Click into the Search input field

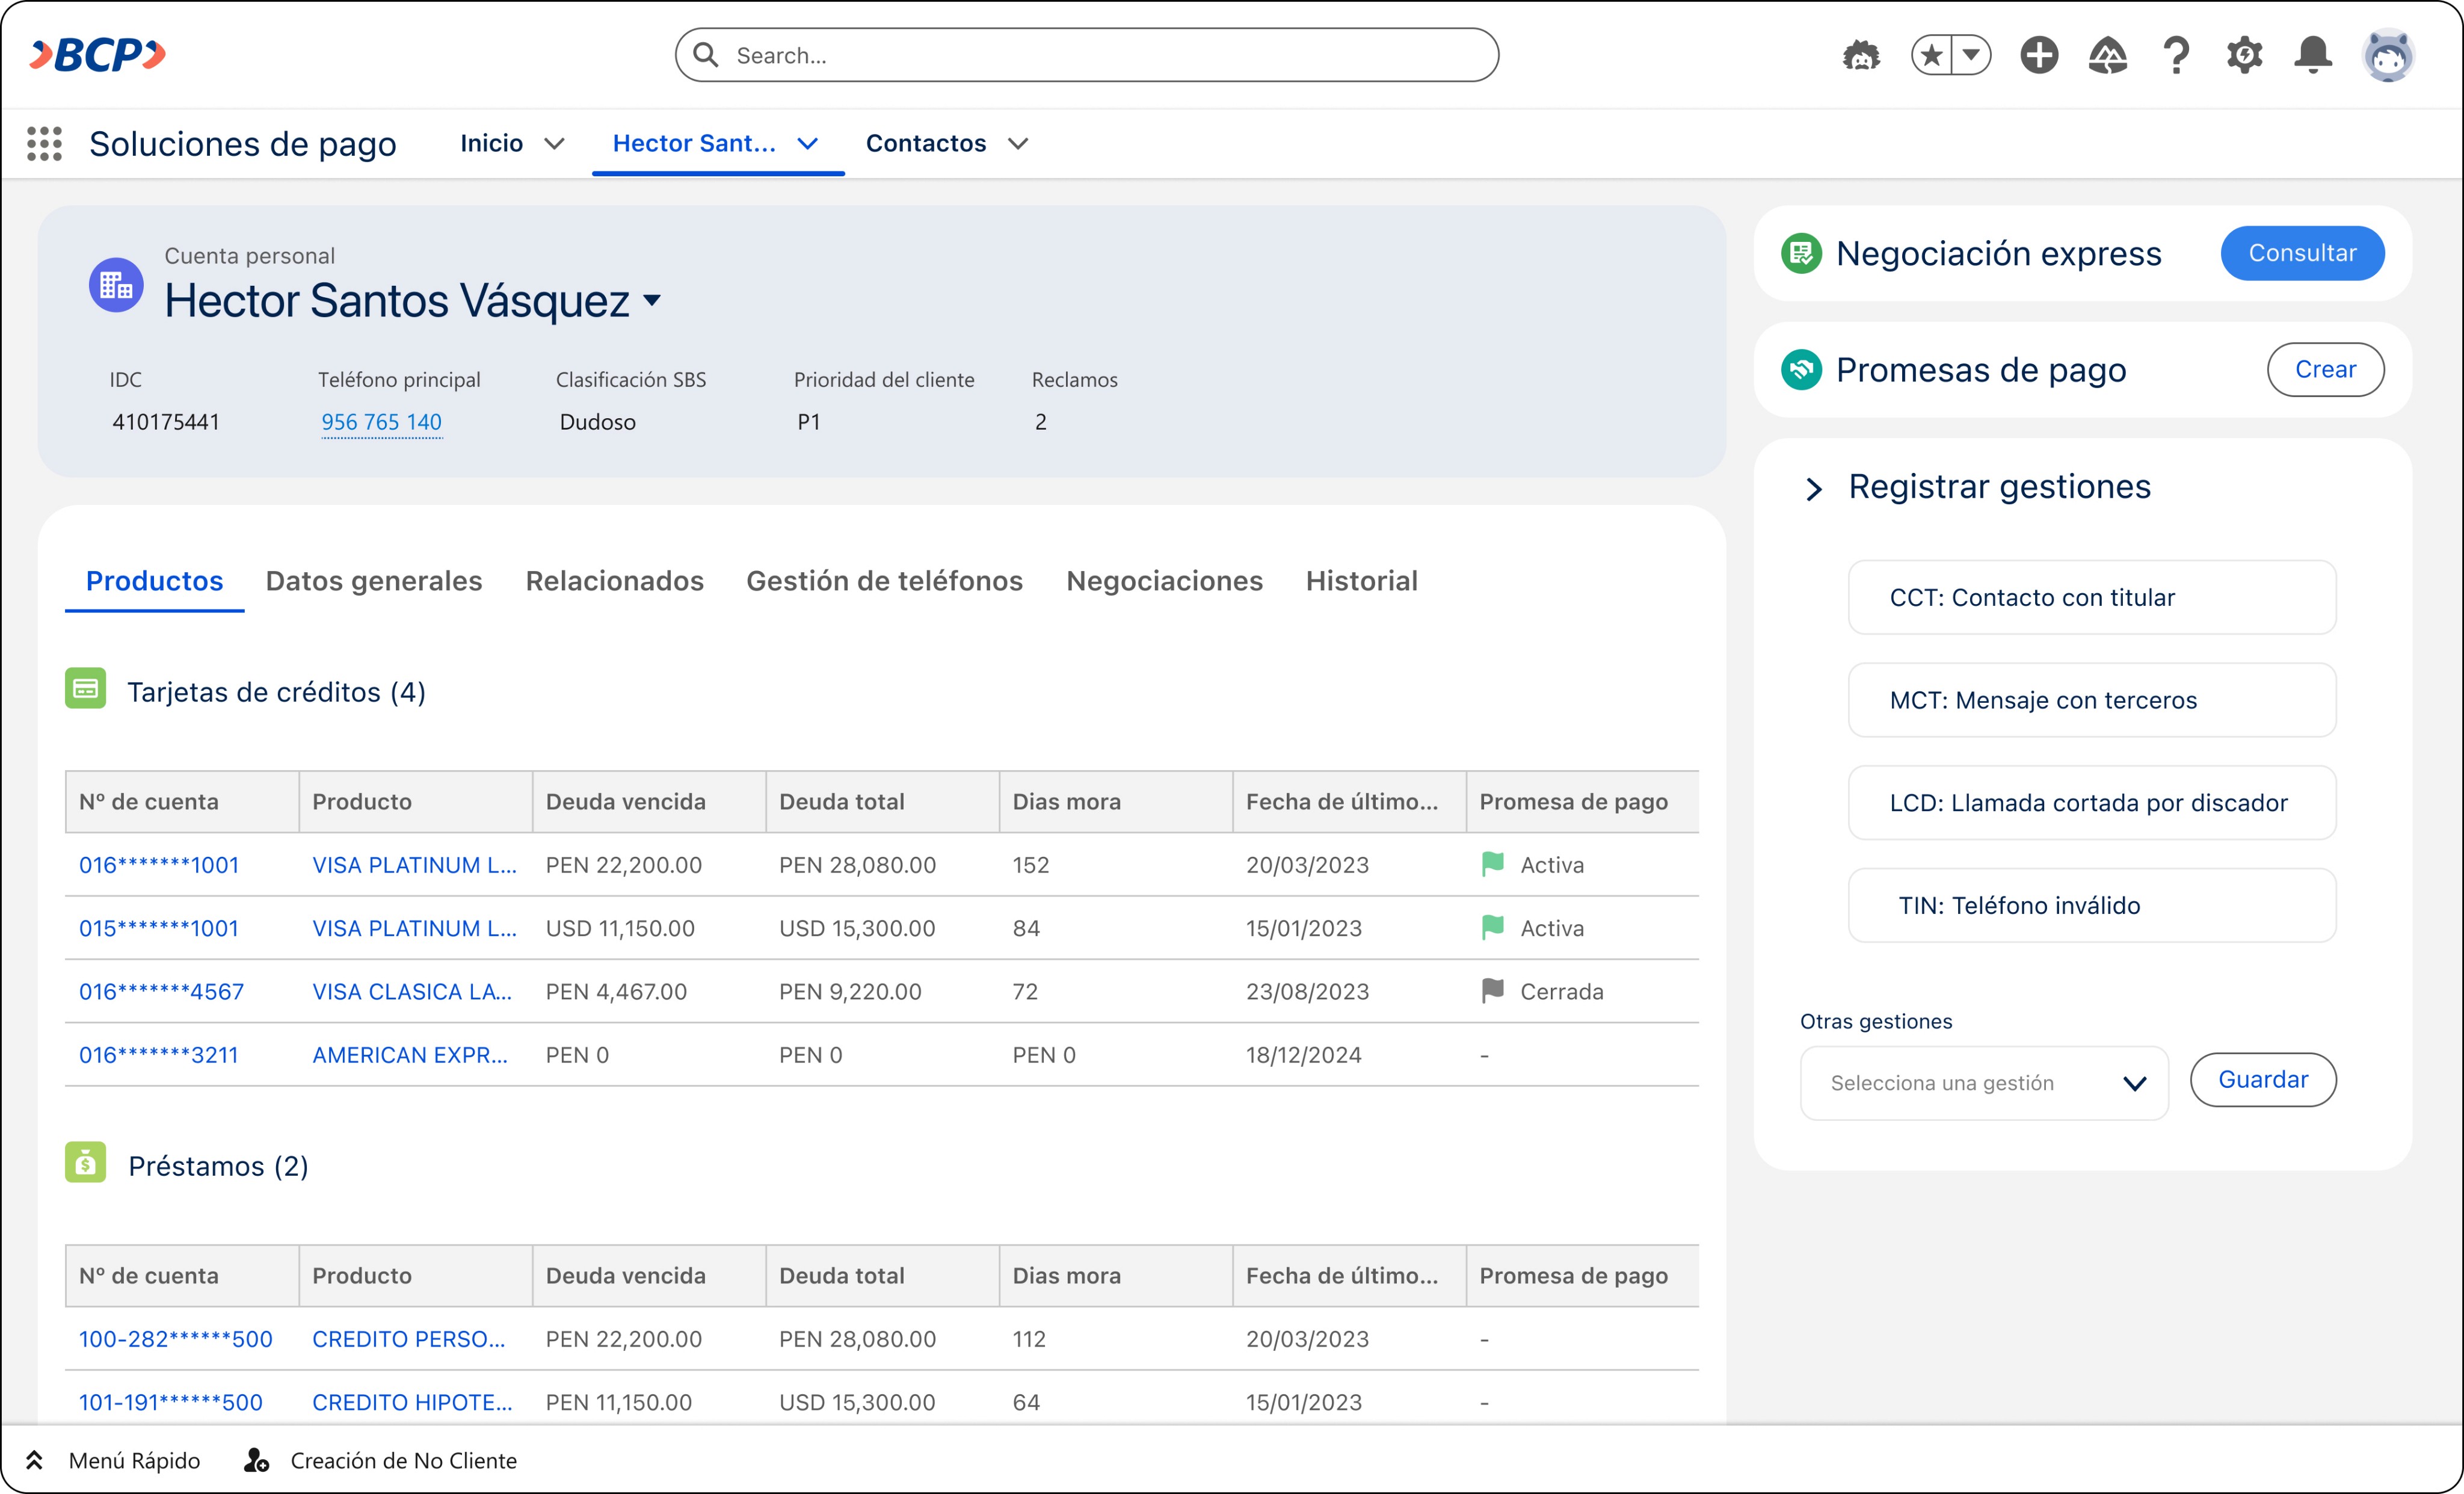[x=1100, y=55]
